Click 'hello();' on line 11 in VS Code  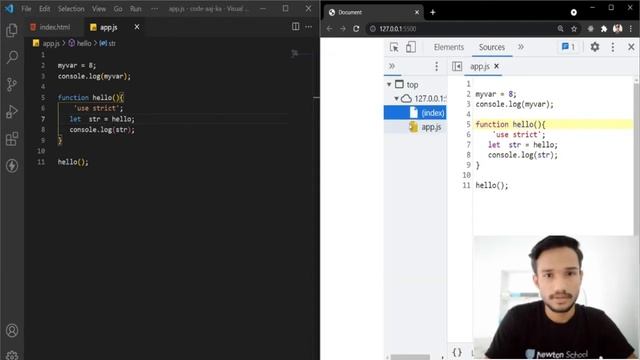click(73, 162)
